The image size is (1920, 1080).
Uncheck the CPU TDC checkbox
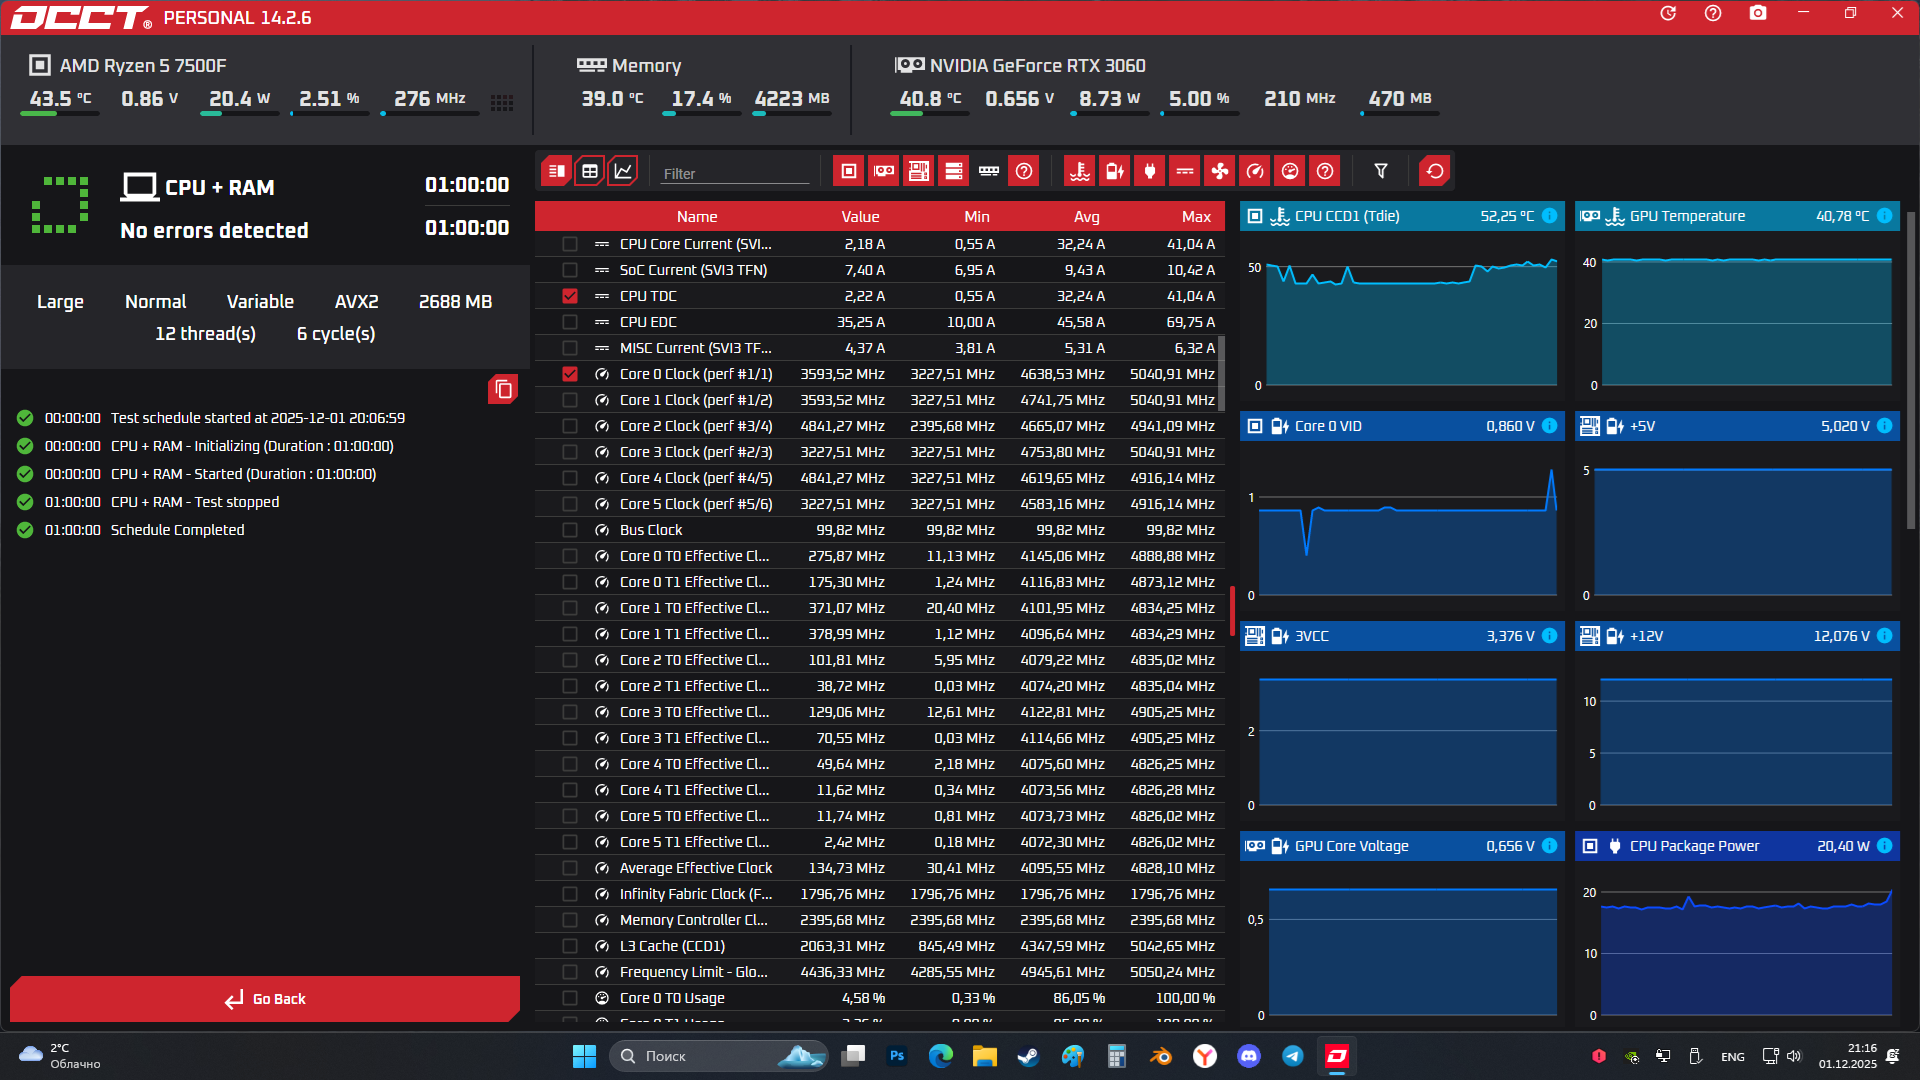click(x=570, y=296)
